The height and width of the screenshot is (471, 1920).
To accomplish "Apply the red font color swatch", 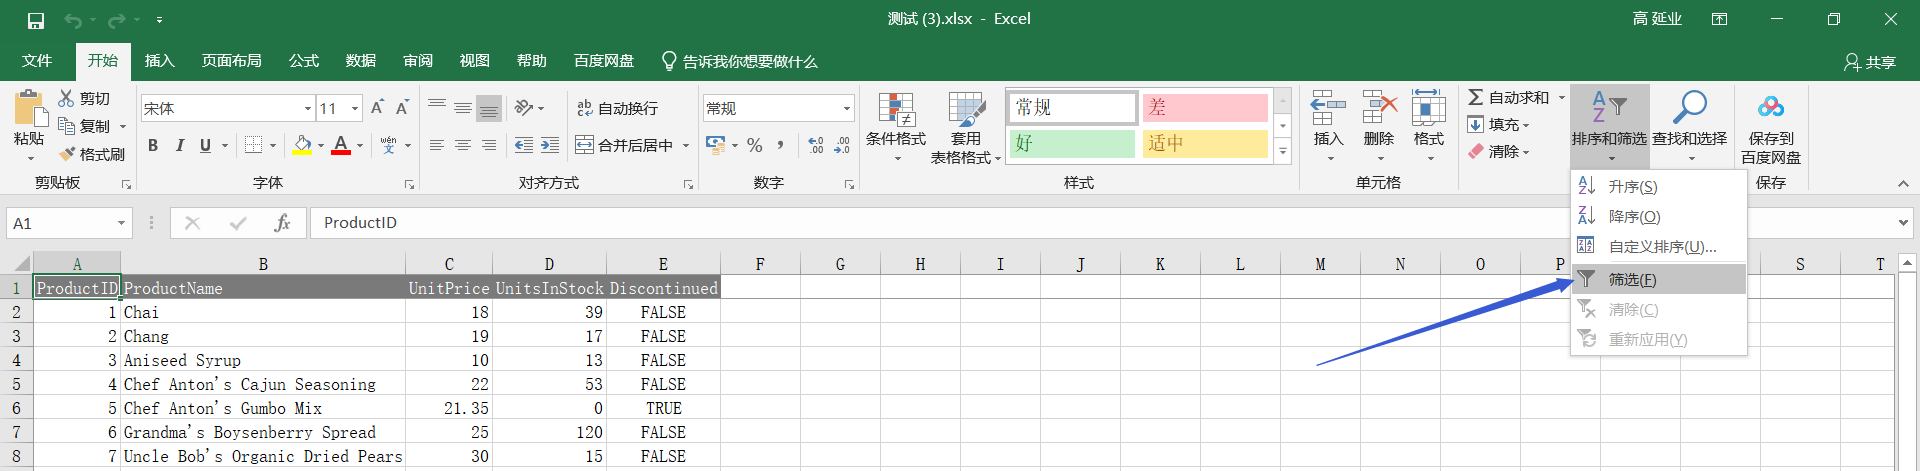I will pyautogui.click(x=341, y=145).
